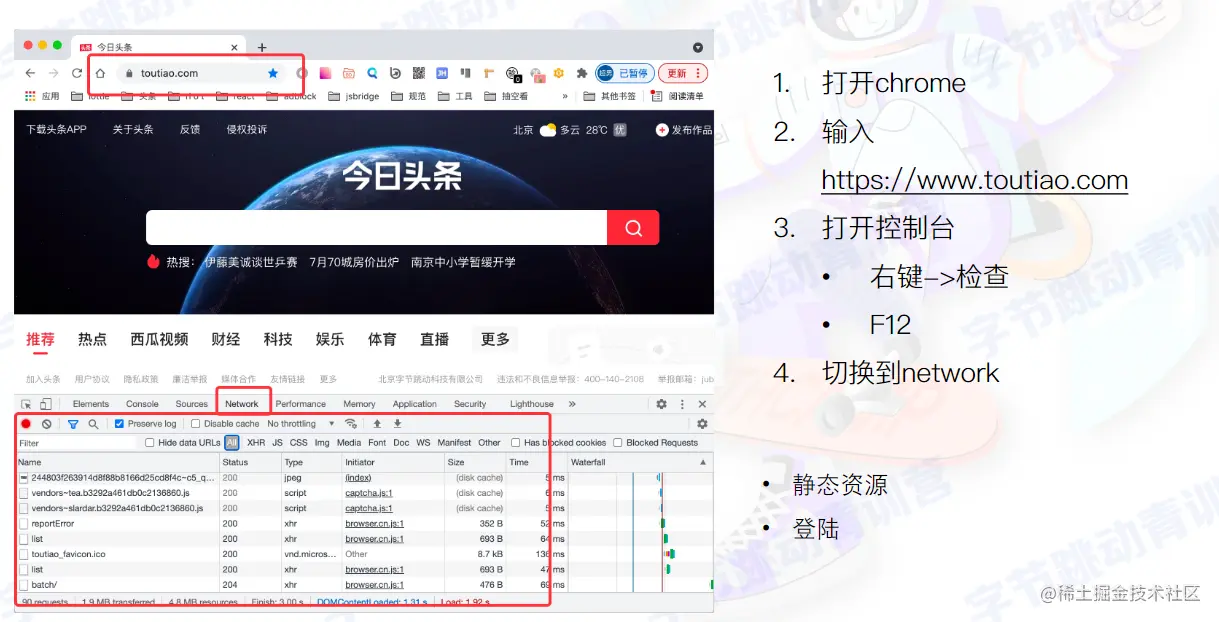Switch to Console tab
Screen dimensions: 1219x622
pyautogui.click(x=142, y=404)
